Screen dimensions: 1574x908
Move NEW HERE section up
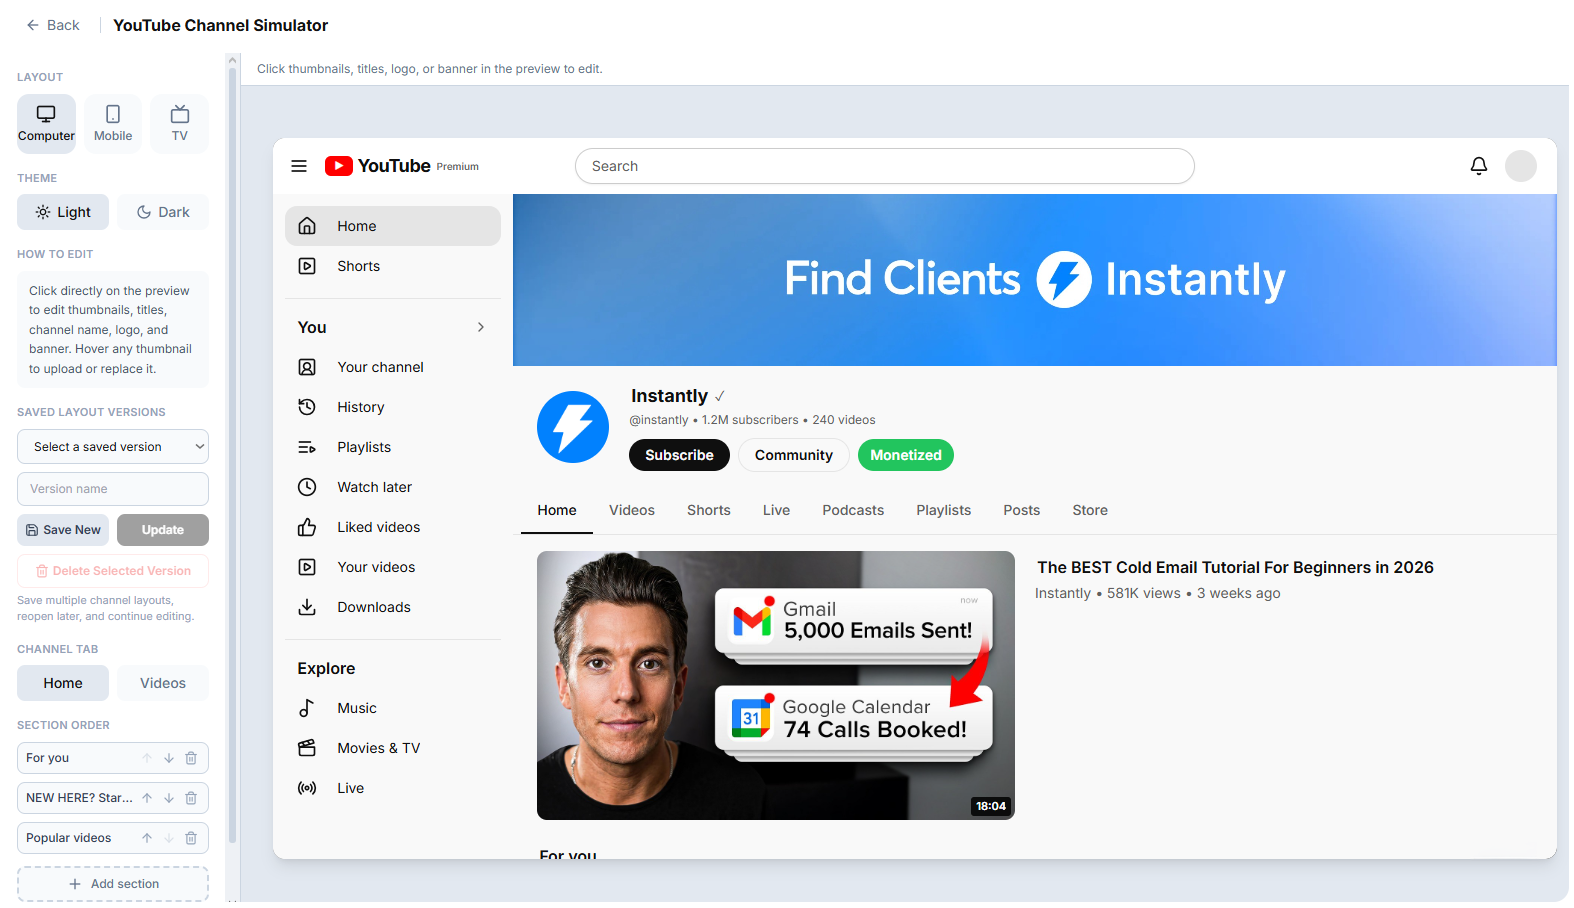[x=147, y=798]
